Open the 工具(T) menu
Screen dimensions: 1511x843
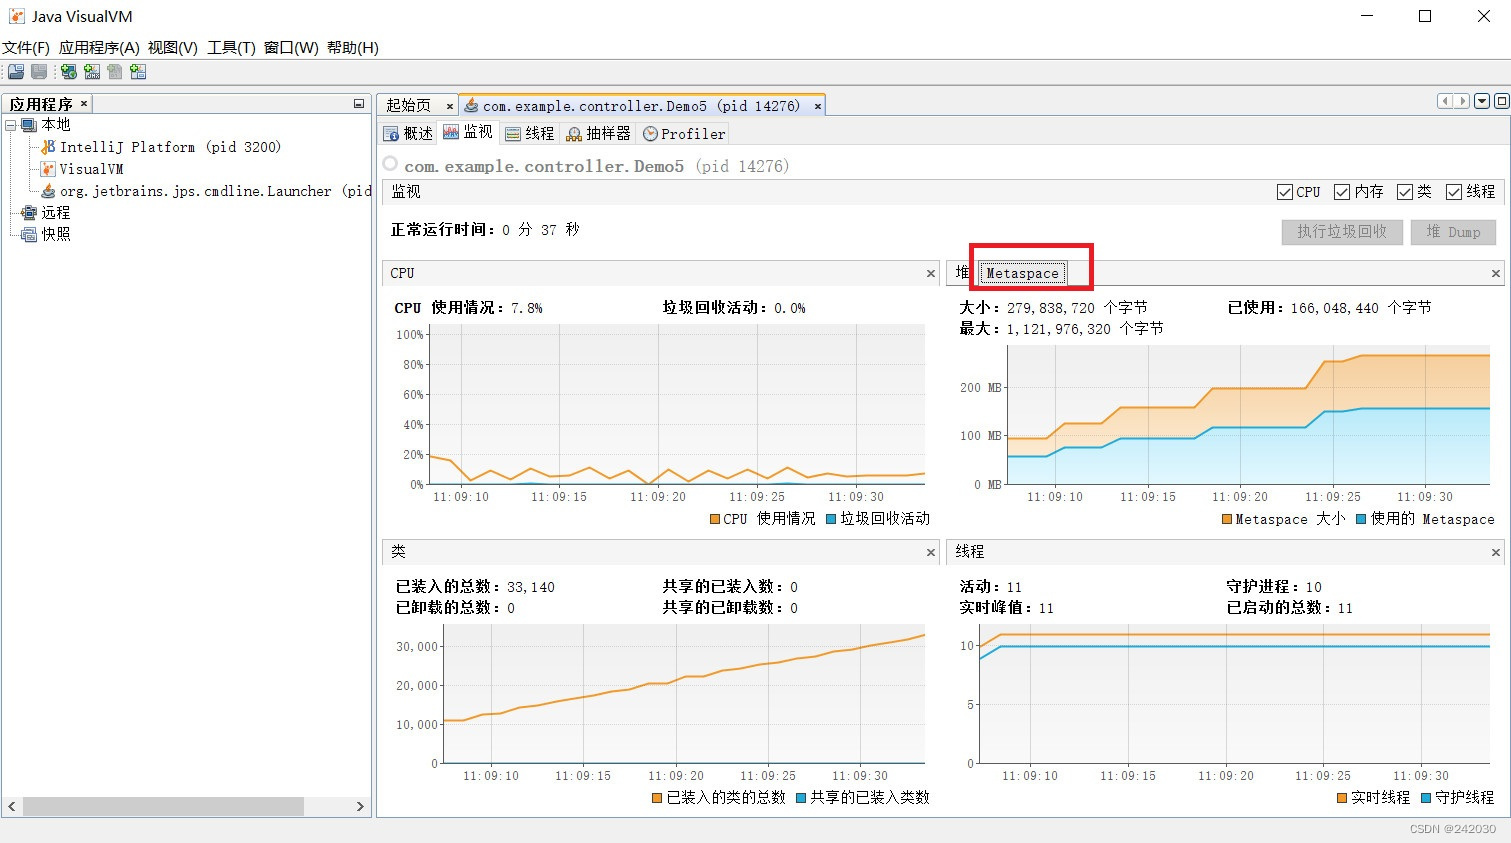coord(231,47)
